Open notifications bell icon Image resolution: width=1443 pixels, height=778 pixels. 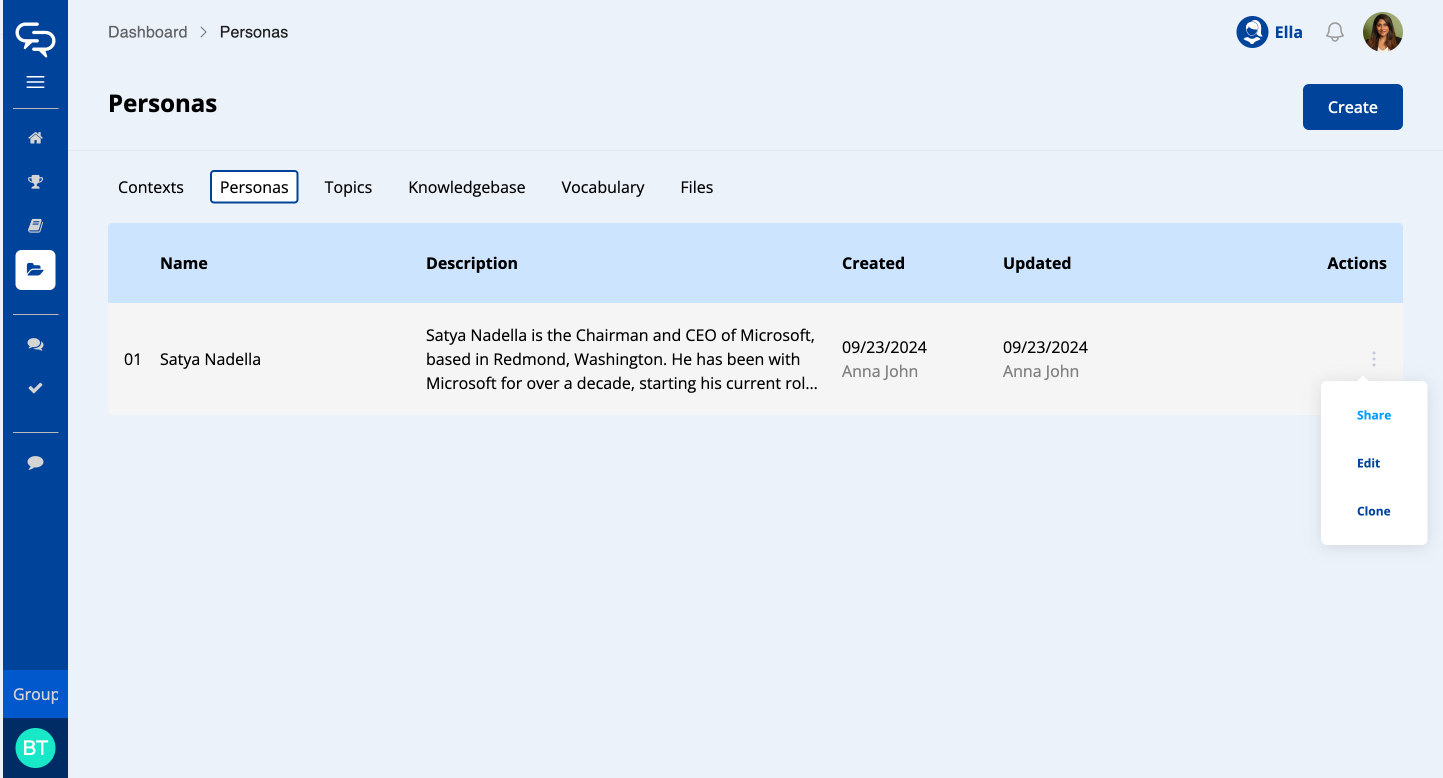click(1334, 33)
